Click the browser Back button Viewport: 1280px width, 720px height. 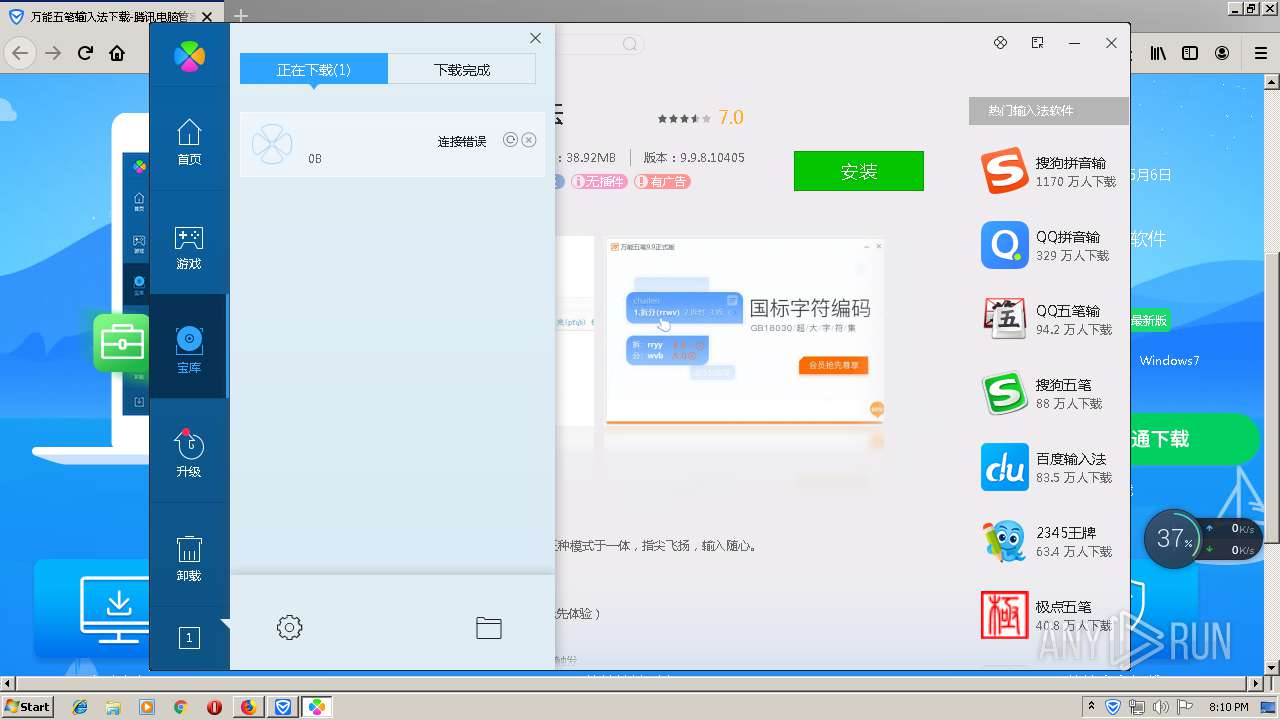pos(21,53)
